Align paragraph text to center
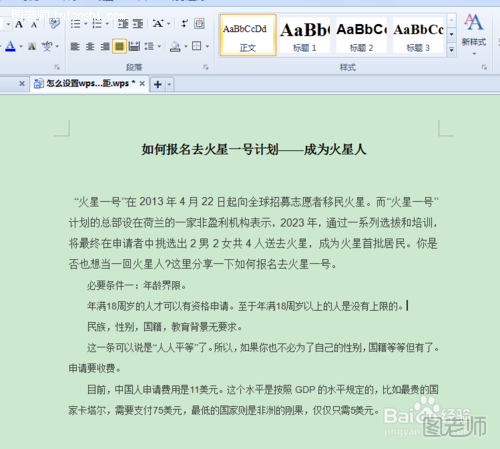The height and width of the screenshot is (449, 500). [90, 46]
